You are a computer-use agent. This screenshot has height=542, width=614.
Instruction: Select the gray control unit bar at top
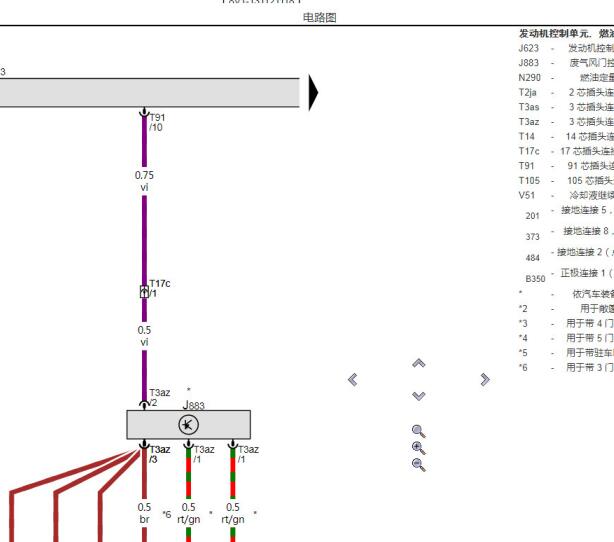tap(150, 92)
